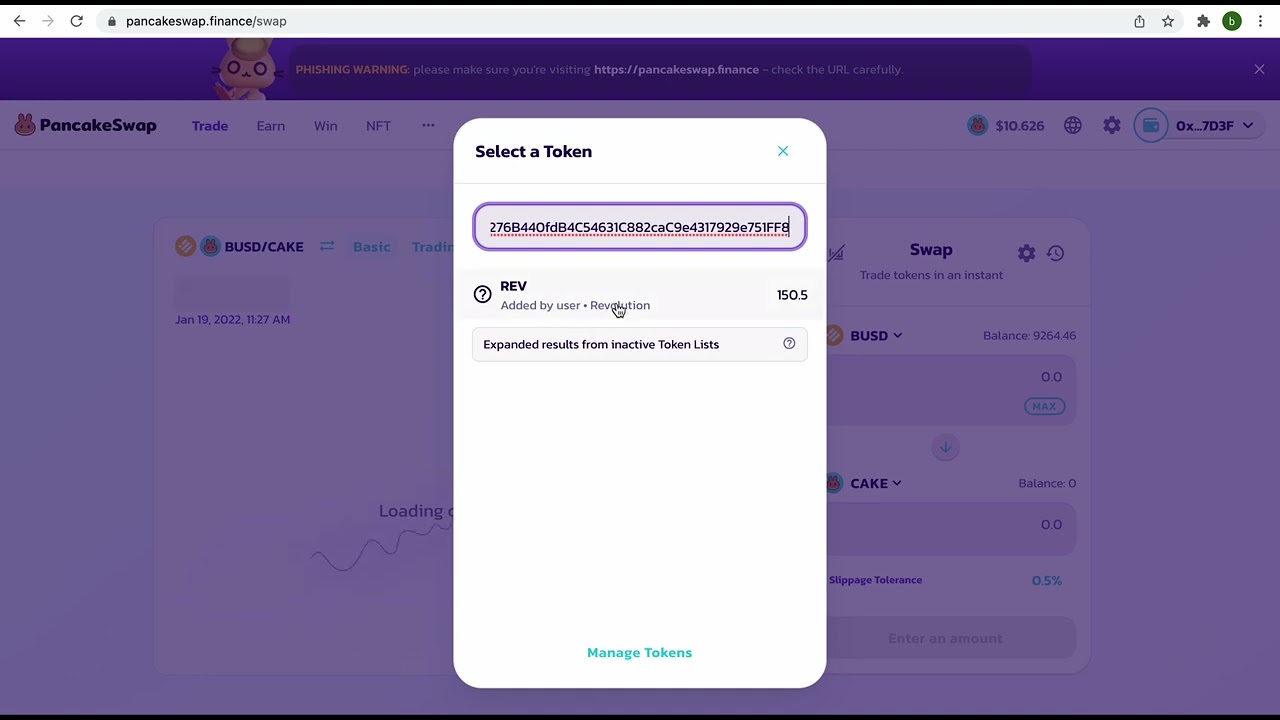The width and height of the screenshot is (1280, 720).
Task: Close the Select a Token dialog
Action: [783, 151]
